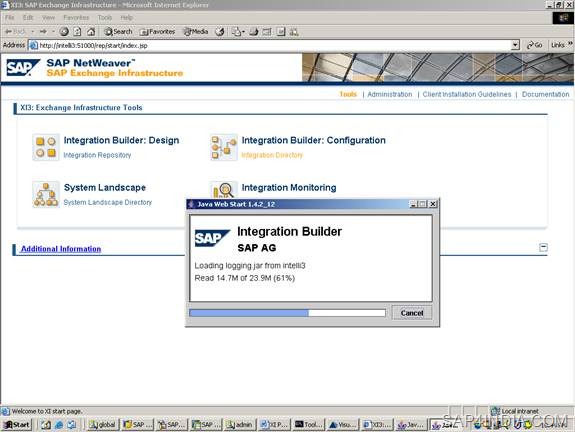Open the System Landscape Directory link

click(107, 202)
